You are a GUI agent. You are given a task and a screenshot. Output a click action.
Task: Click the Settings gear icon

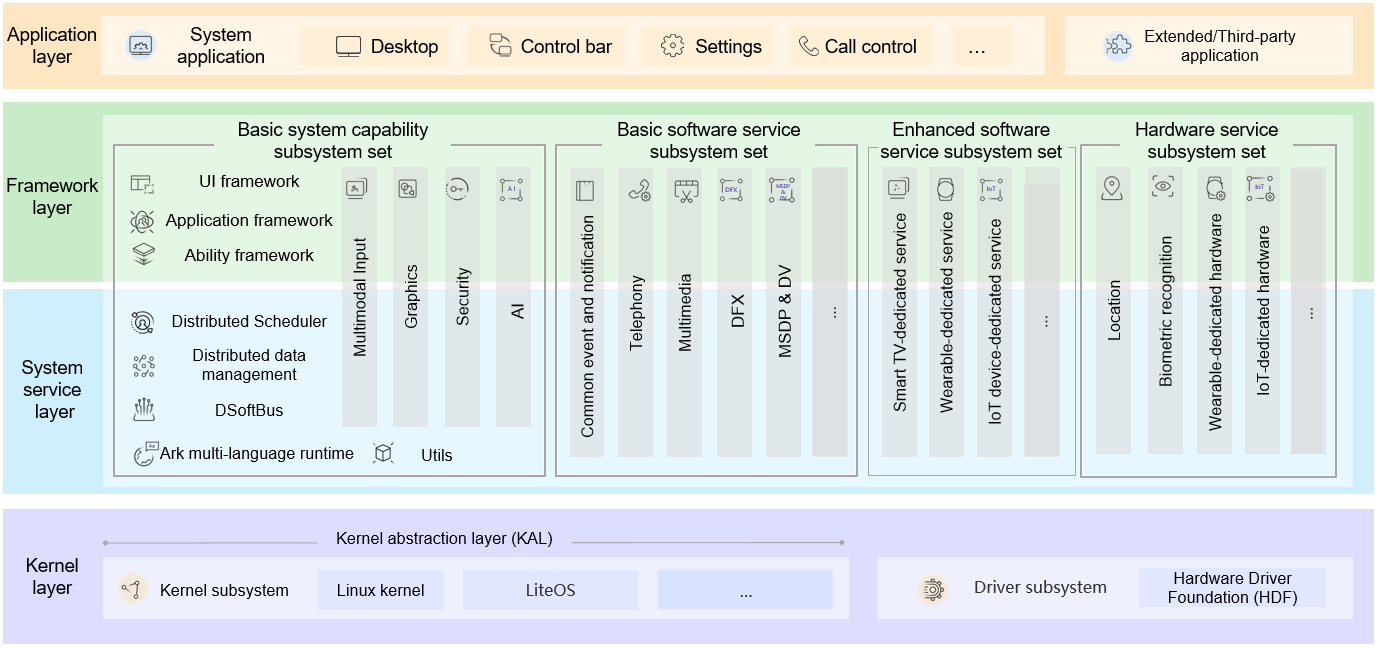click(673, 46)
